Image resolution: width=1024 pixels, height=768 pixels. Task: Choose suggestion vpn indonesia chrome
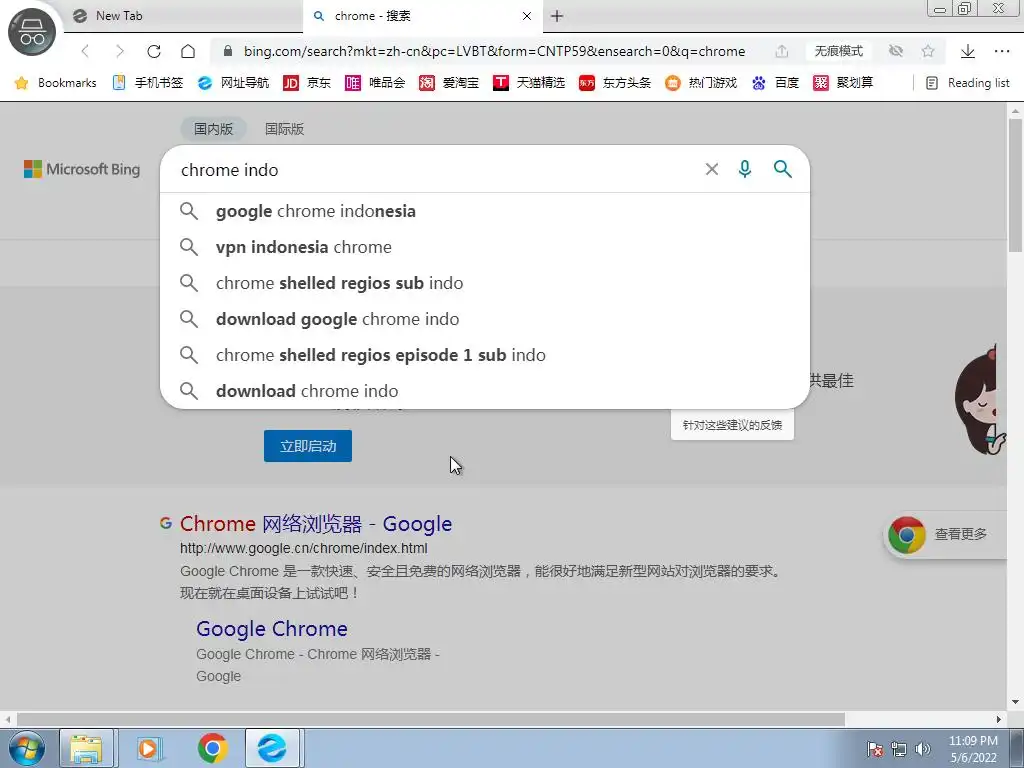pos(485,247)
